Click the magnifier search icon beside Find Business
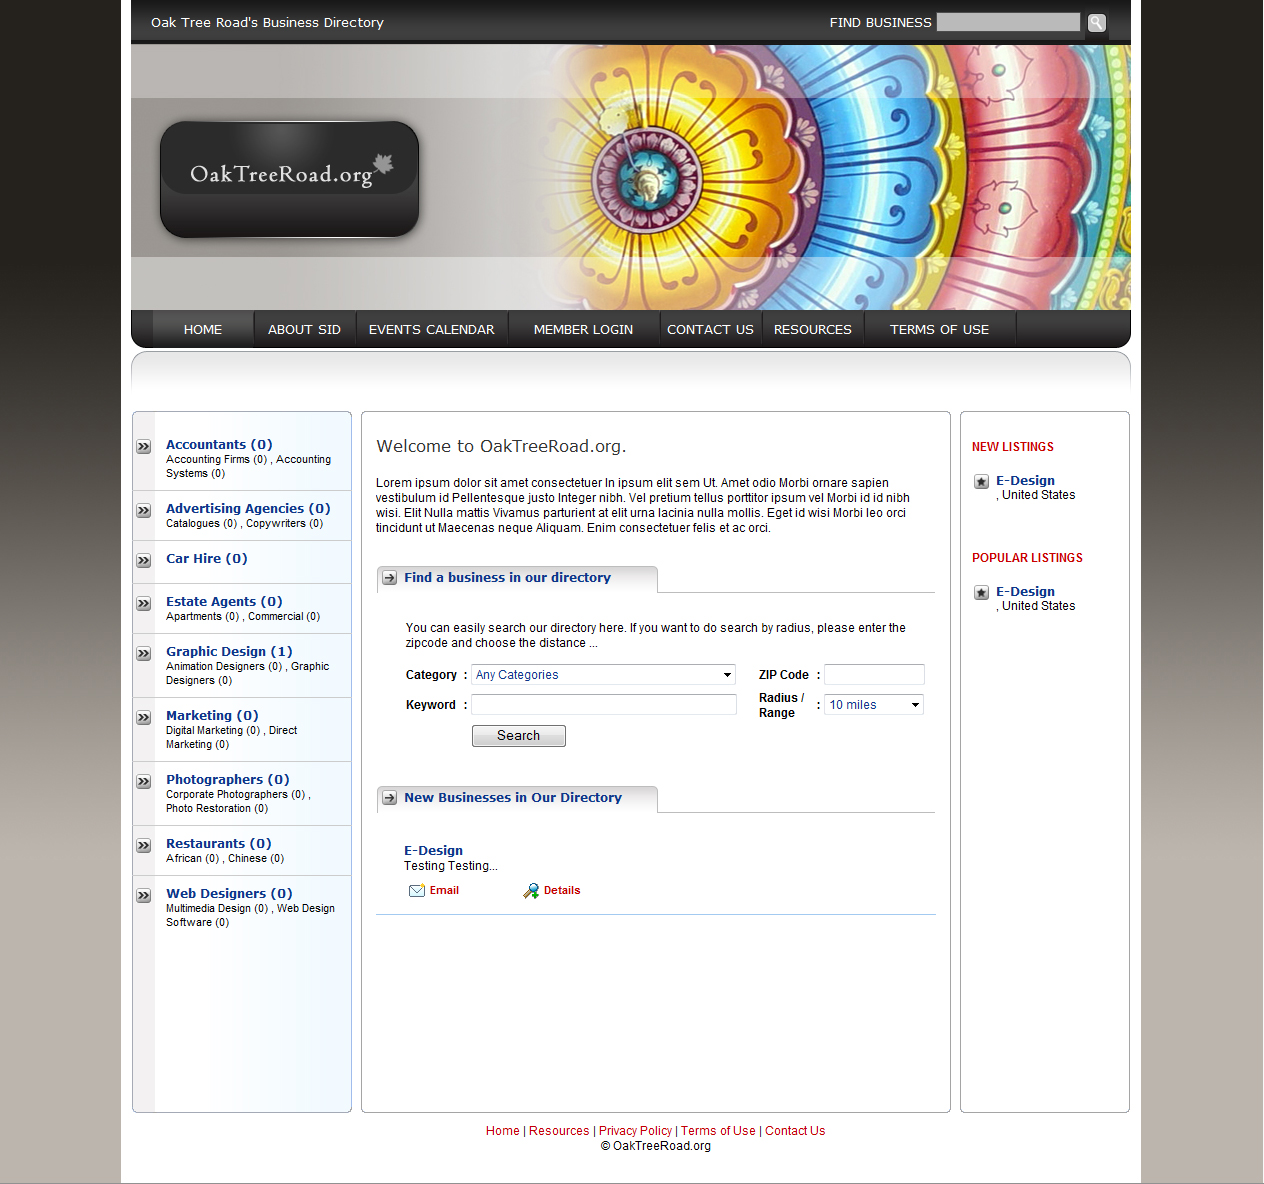This screenshot has height=1184, width=1264. click(x=1096, y=23)
